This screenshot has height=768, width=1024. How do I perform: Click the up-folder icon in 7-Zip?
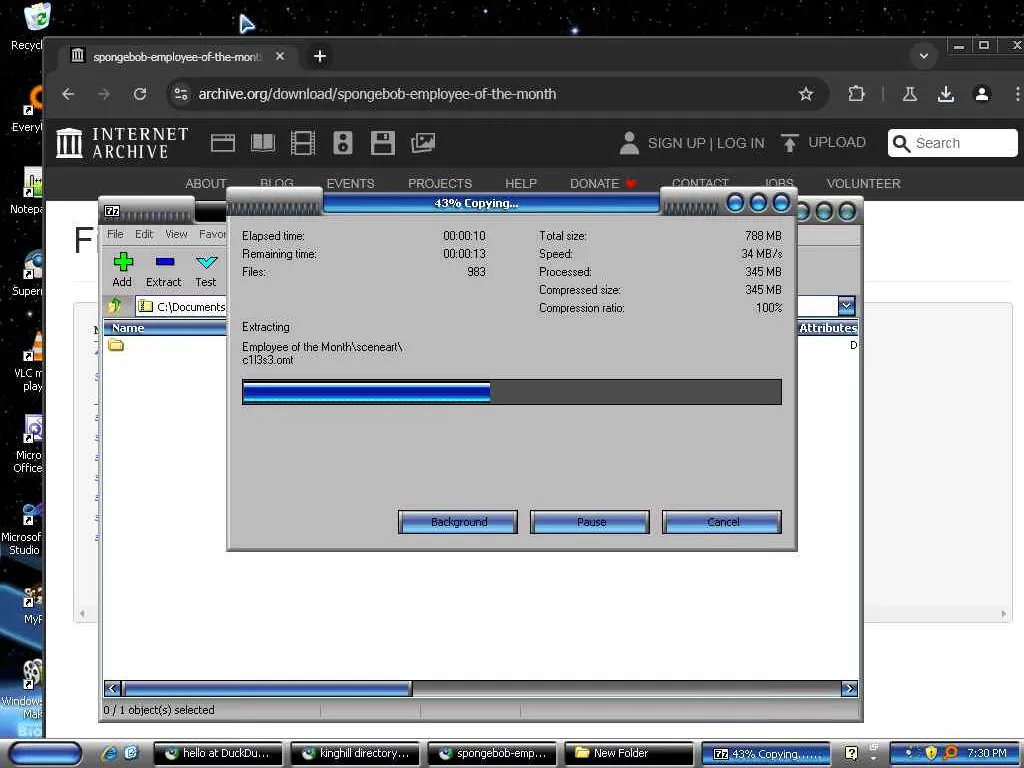click(x=116, y=306)
